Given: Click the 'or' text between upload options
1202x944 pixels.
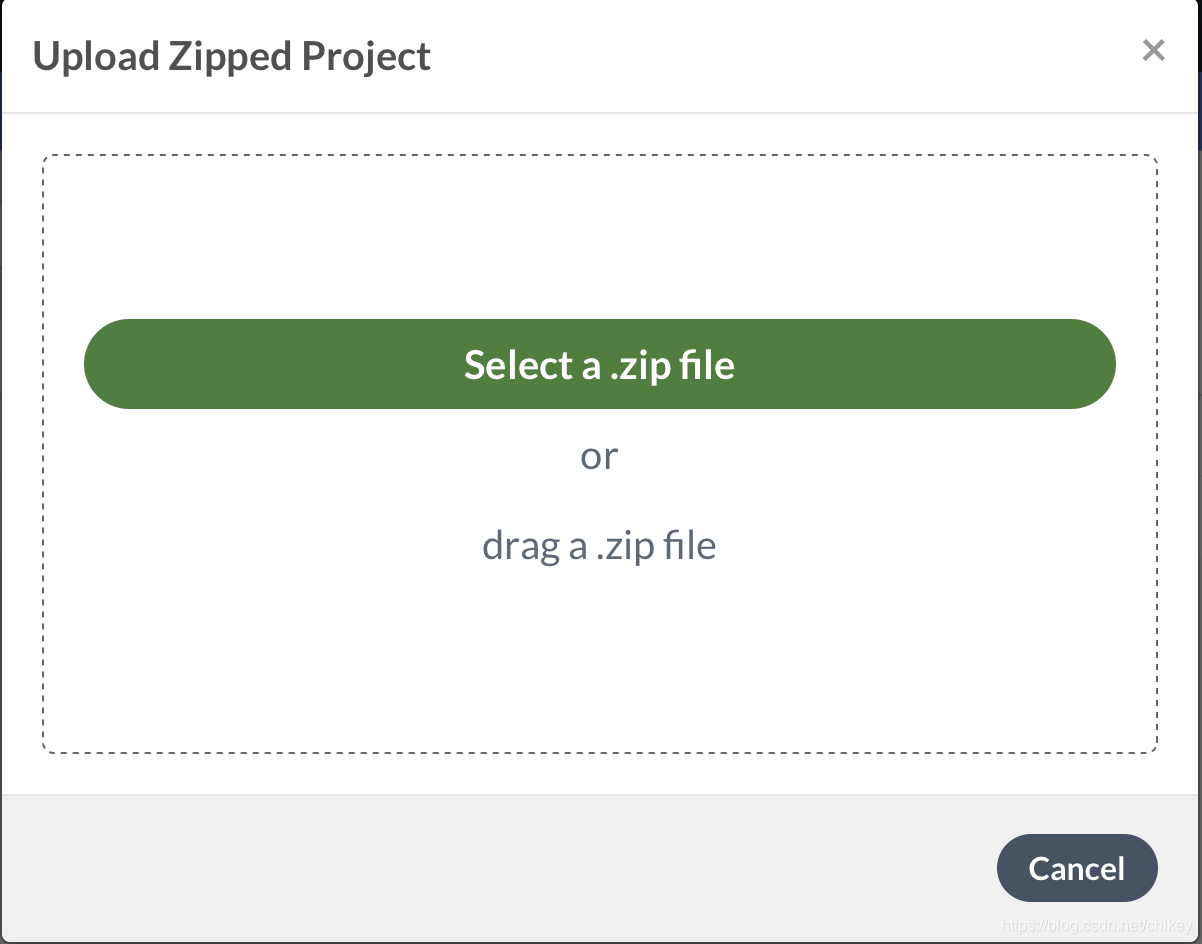Looking at the screenshot, I should (x=599, y=455).
